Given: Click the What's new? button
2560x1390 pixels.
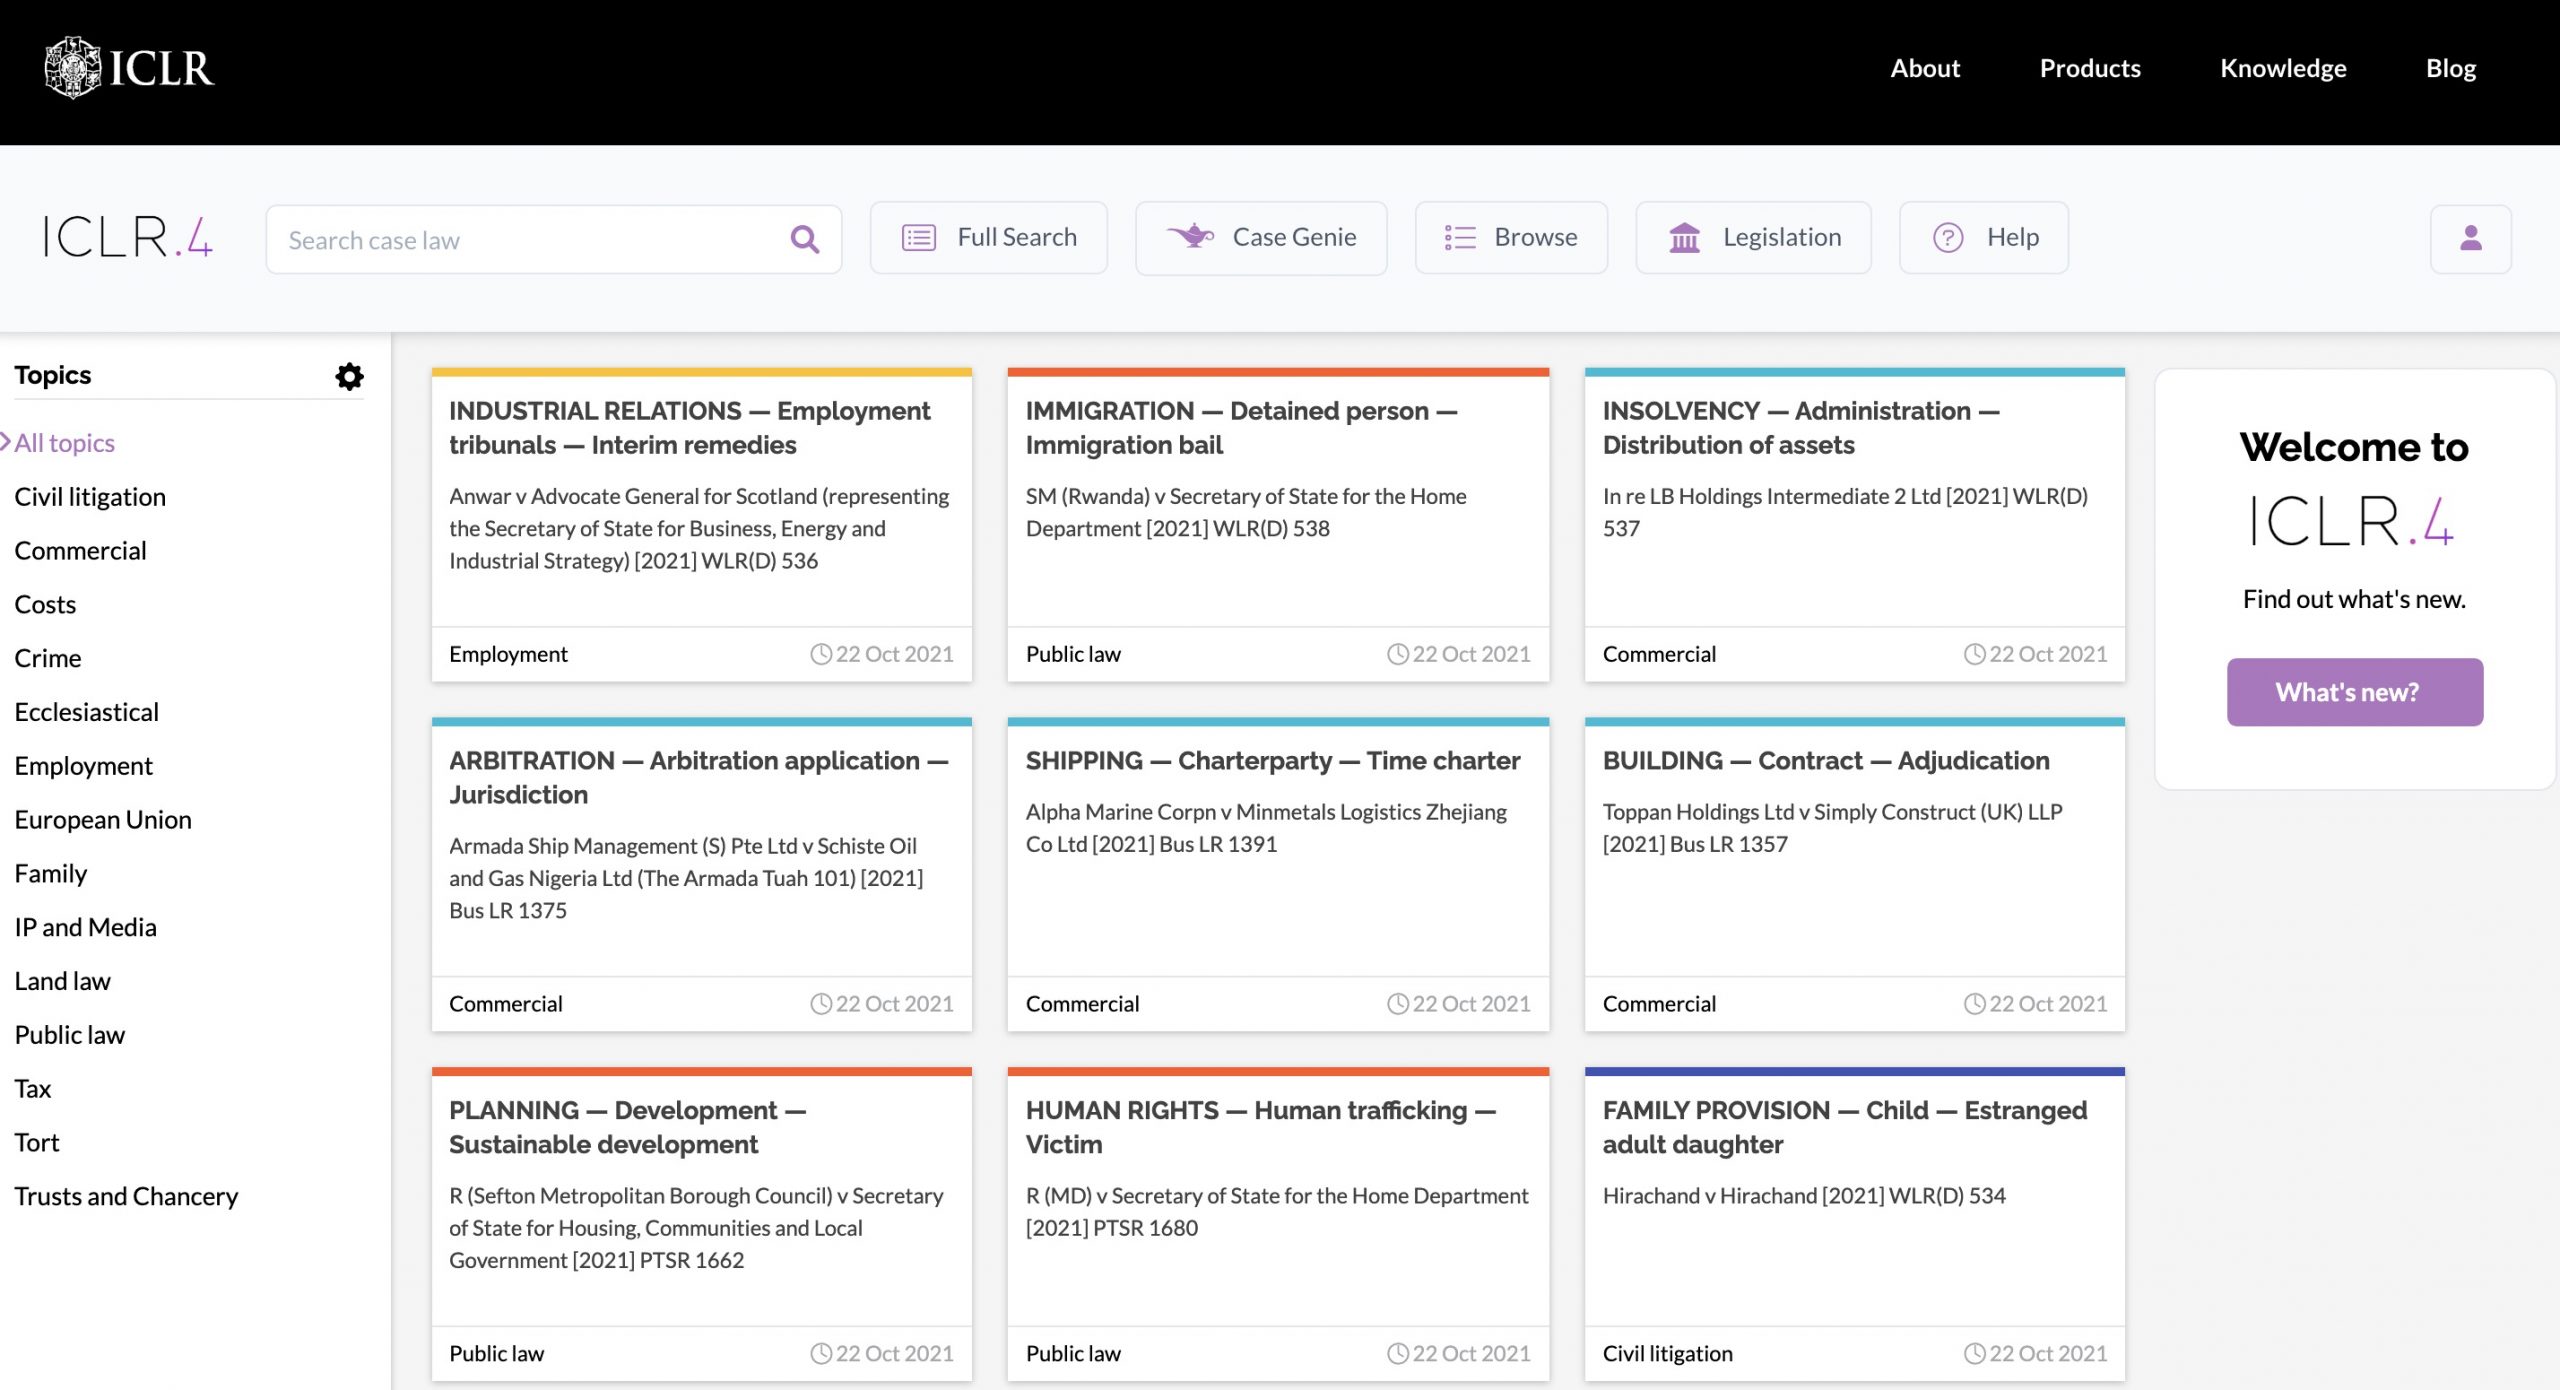Looking at the screenshot, I should (2354, 692).
